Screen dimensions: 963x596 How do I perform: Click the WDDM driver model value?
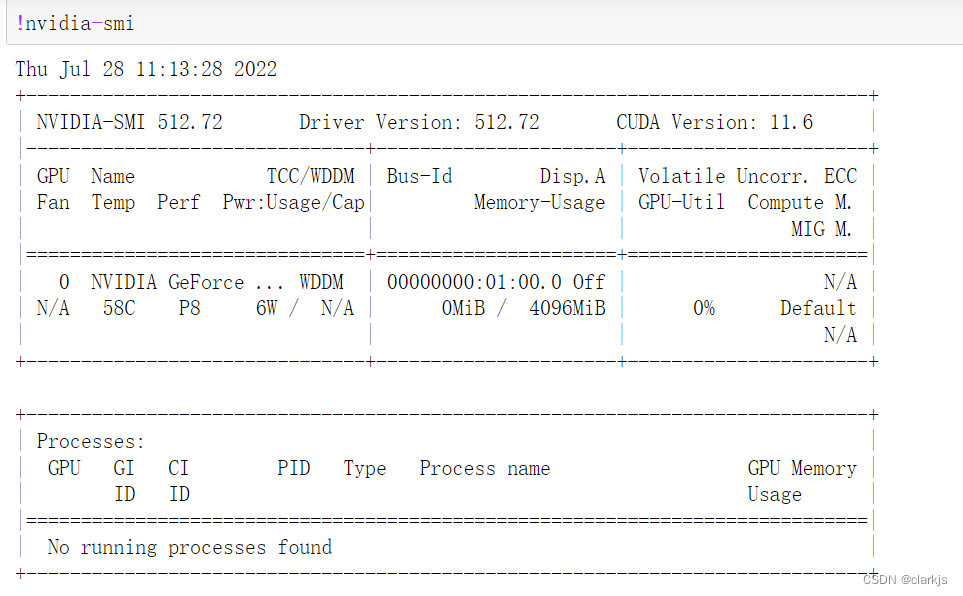coord(321,282)
